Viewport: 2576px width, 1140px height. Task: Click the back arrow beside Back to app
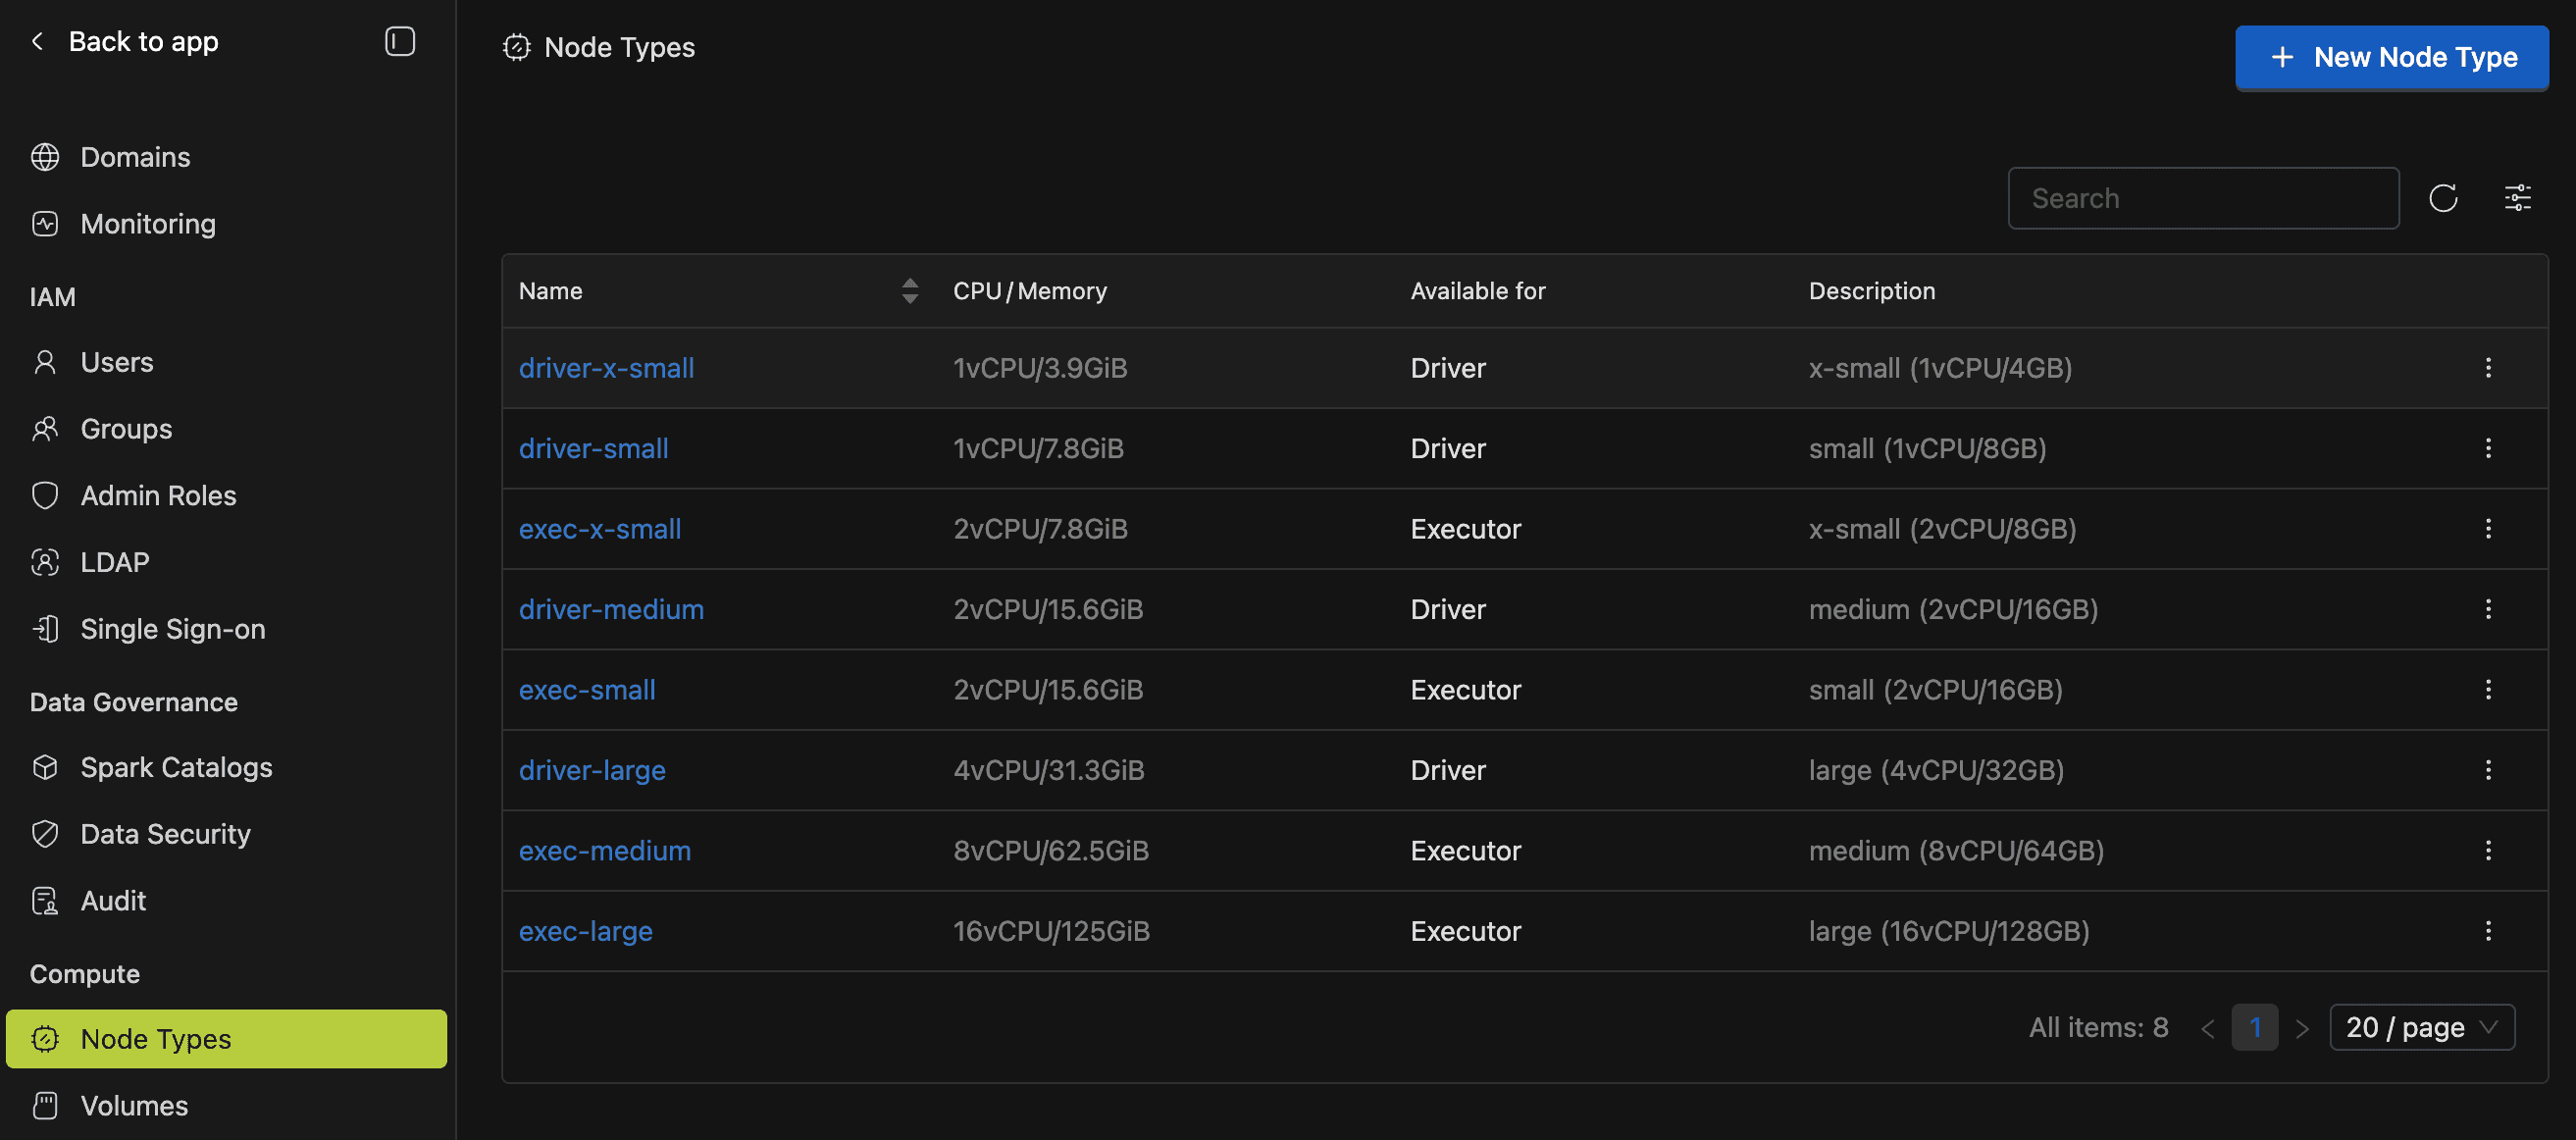[x=38, y=42]
